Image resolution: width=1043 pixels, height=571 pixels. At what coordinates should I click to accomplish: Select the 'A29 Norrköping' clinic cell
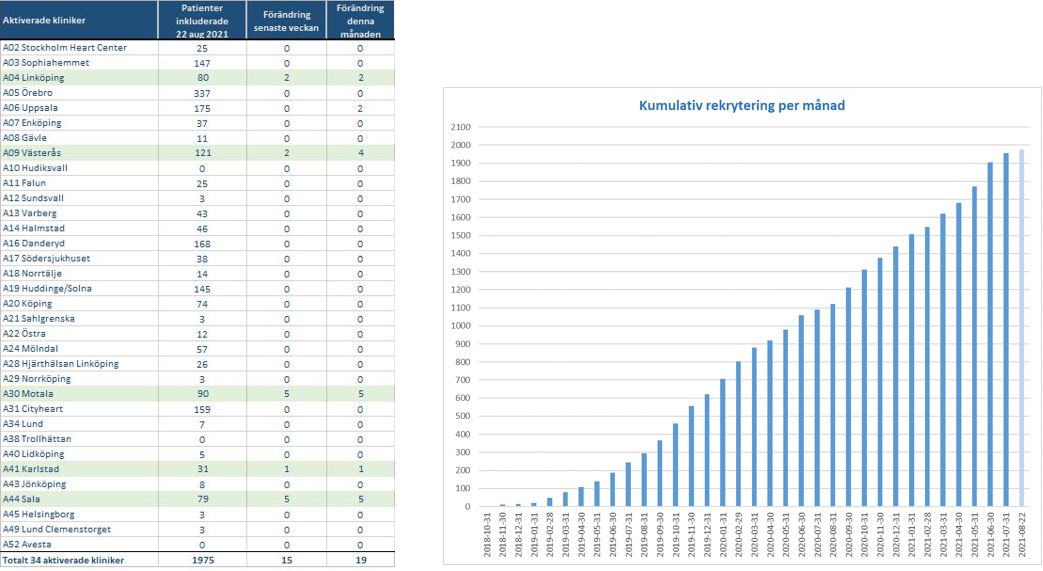(x=78, y=379)
